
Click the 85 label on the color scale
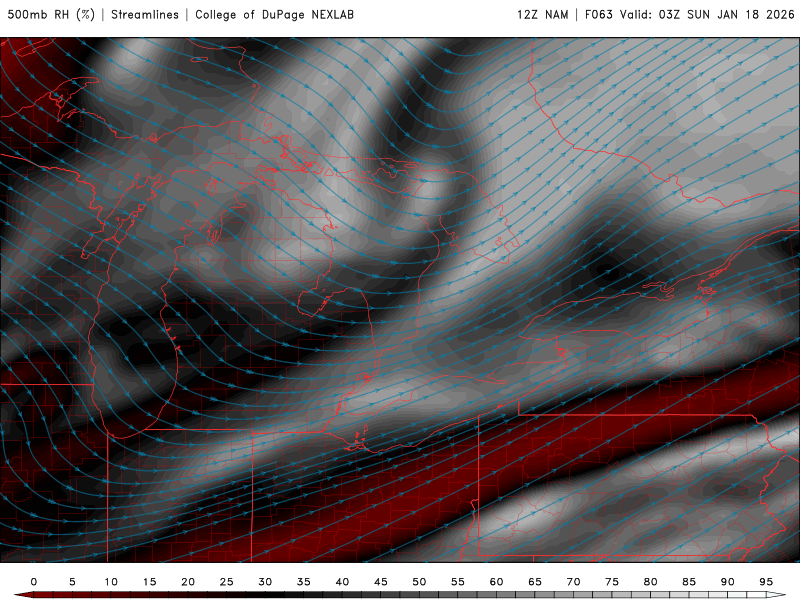point(689,582)
